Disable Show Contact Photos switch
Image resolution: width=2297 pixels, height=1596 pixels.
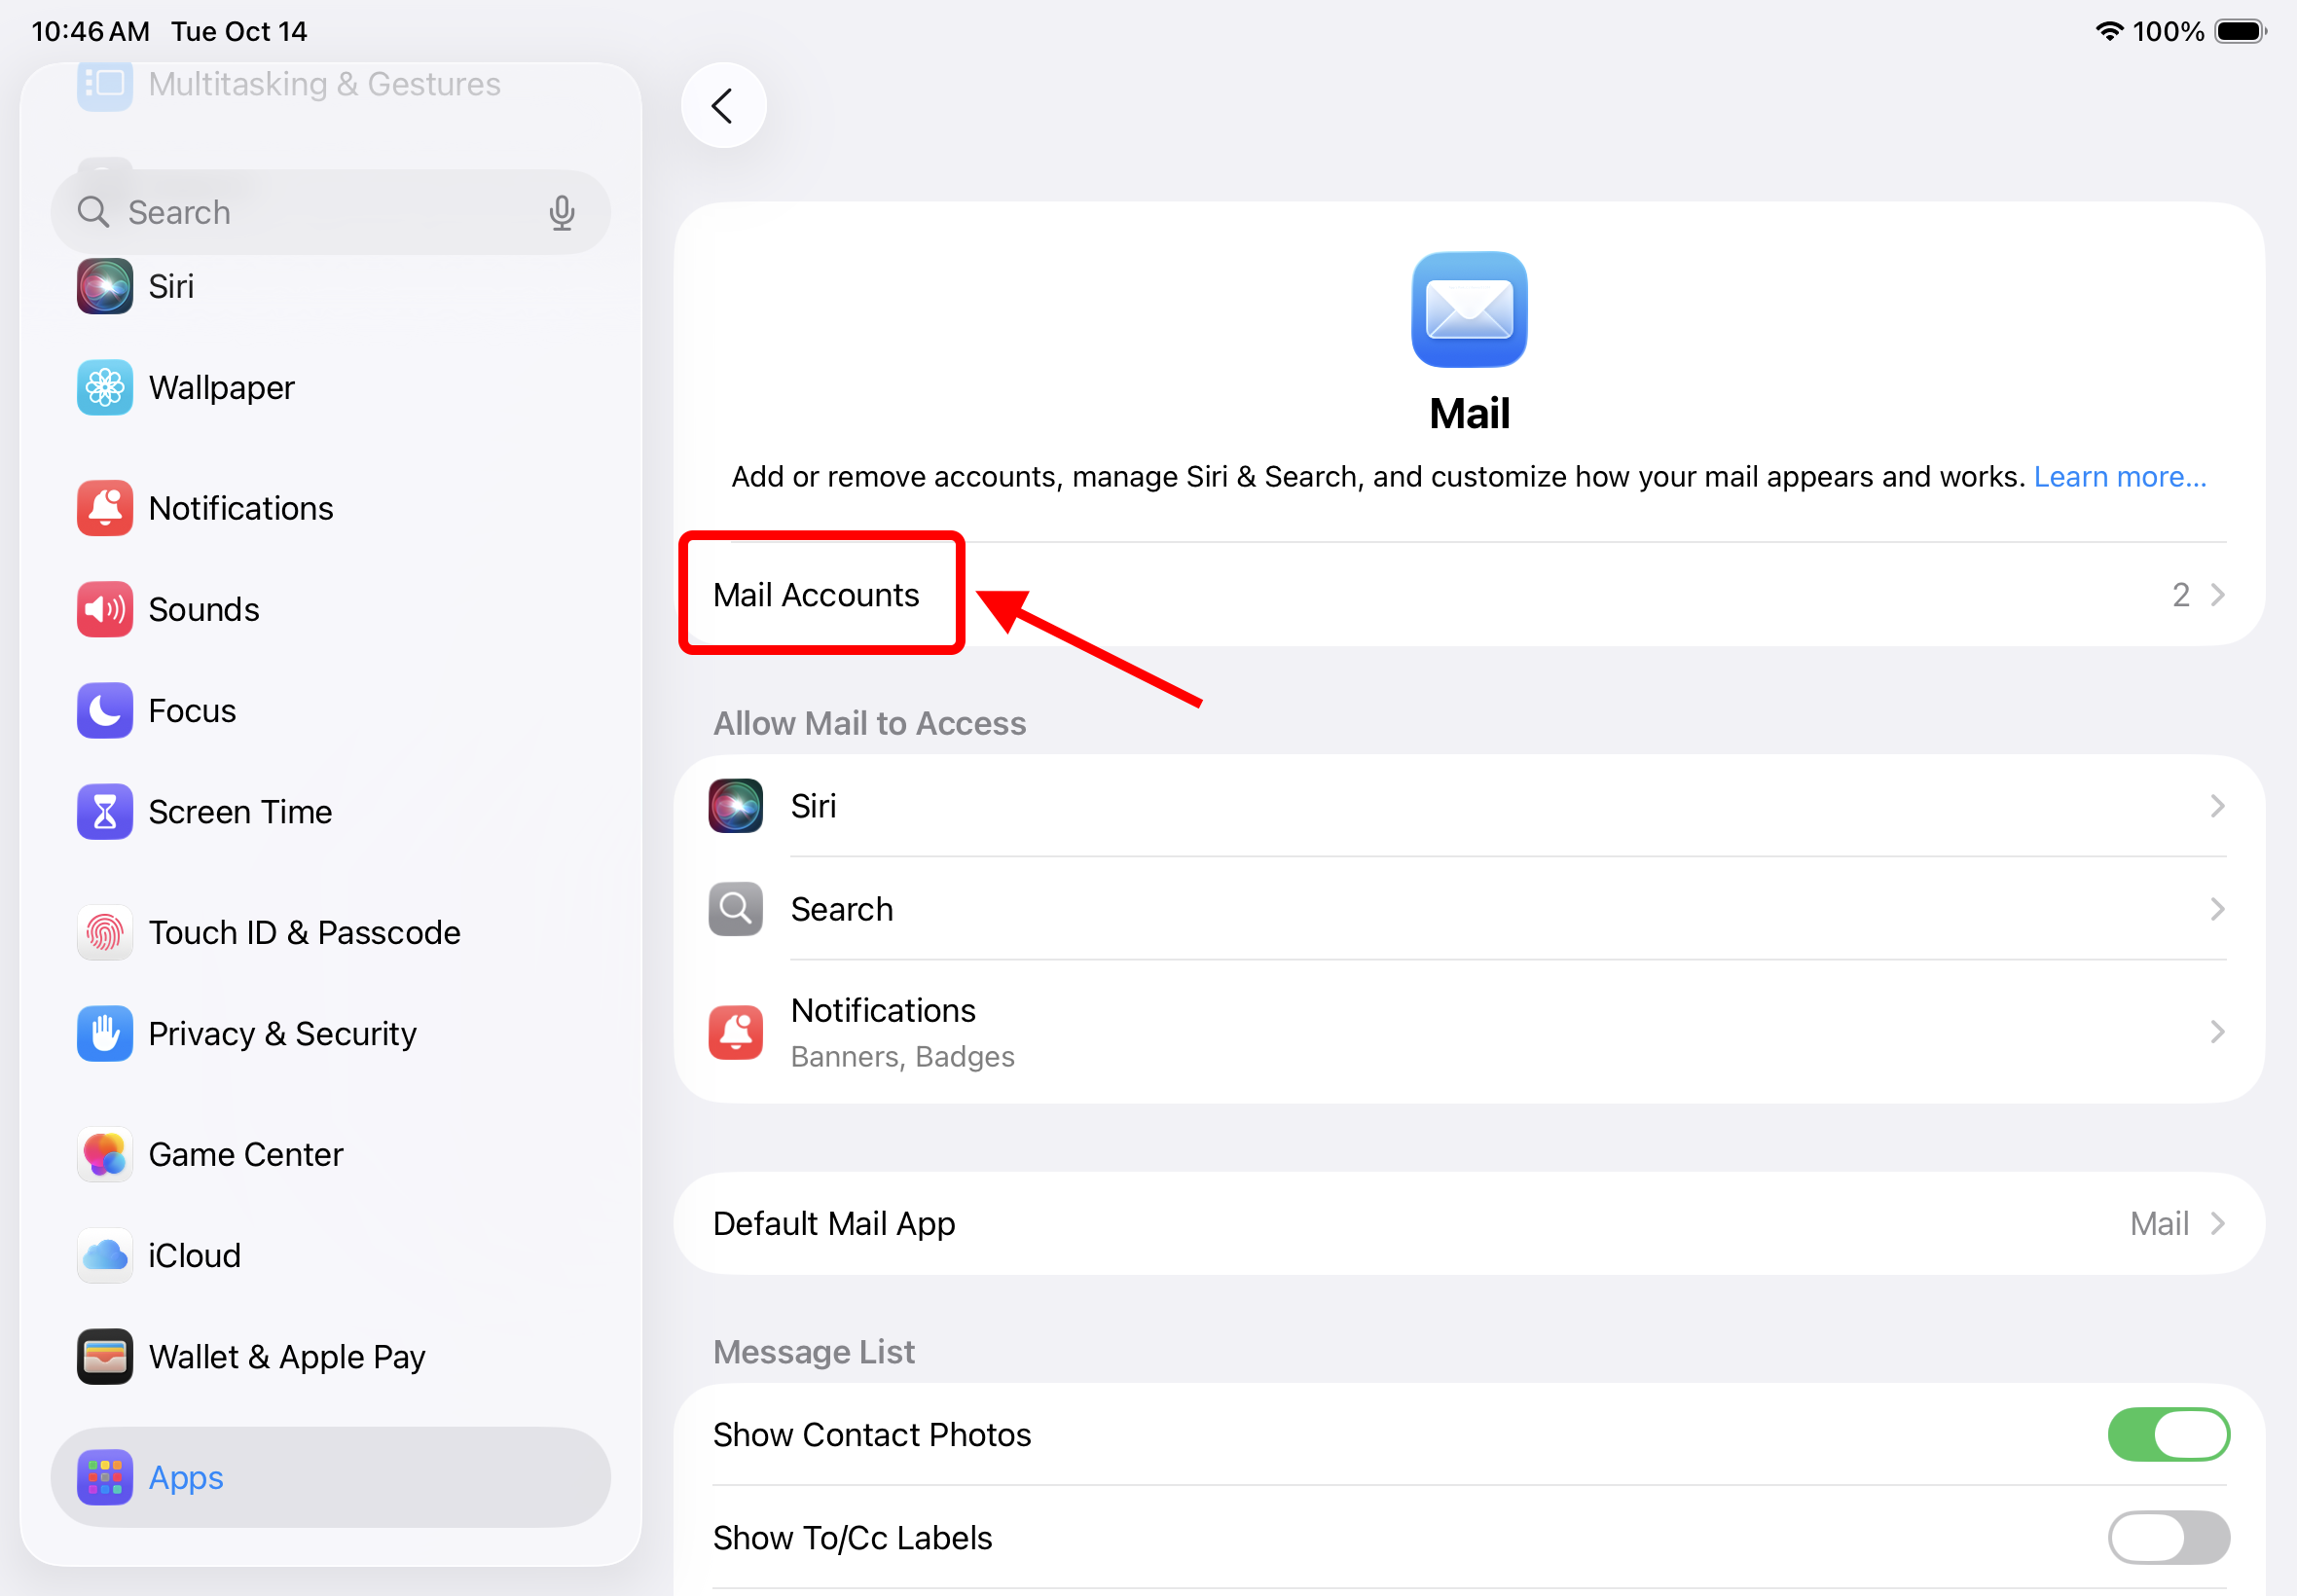[2168, 1434]
